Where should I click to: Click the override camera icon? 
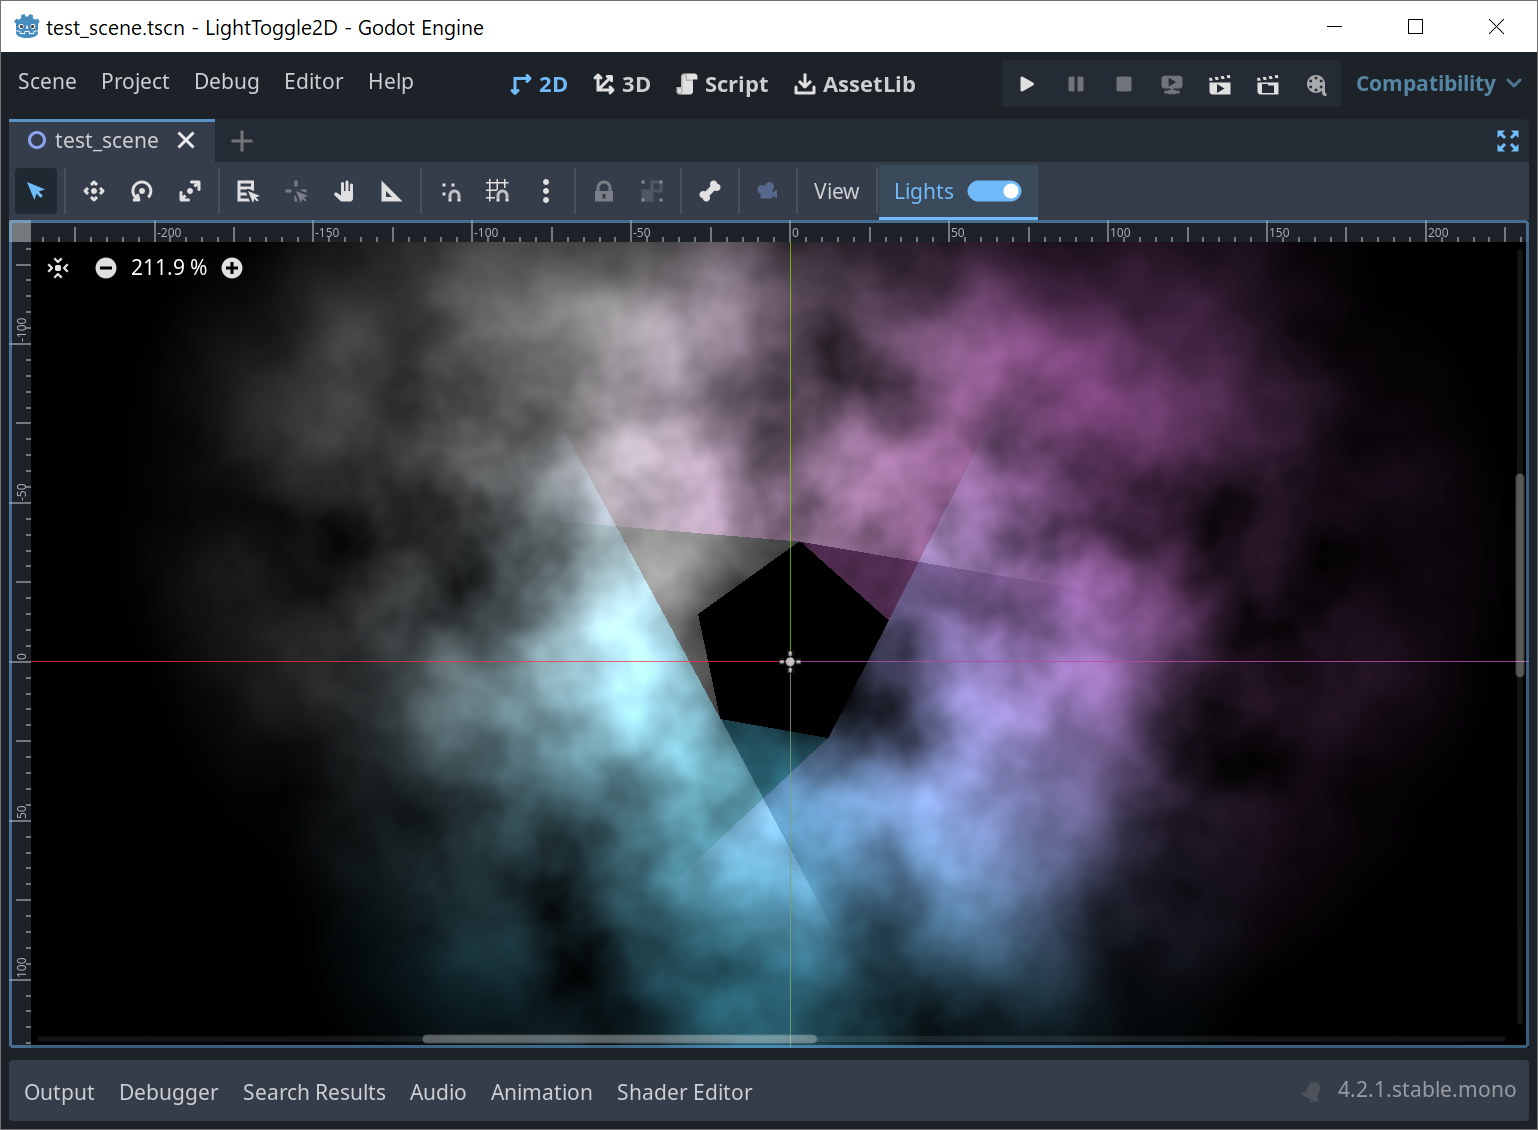click(x=768, y=191)
